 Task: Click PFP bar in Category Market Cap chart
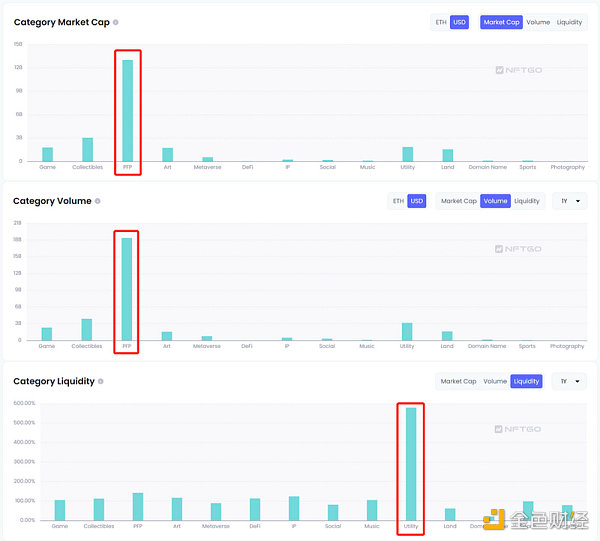[x=128, y=111]
